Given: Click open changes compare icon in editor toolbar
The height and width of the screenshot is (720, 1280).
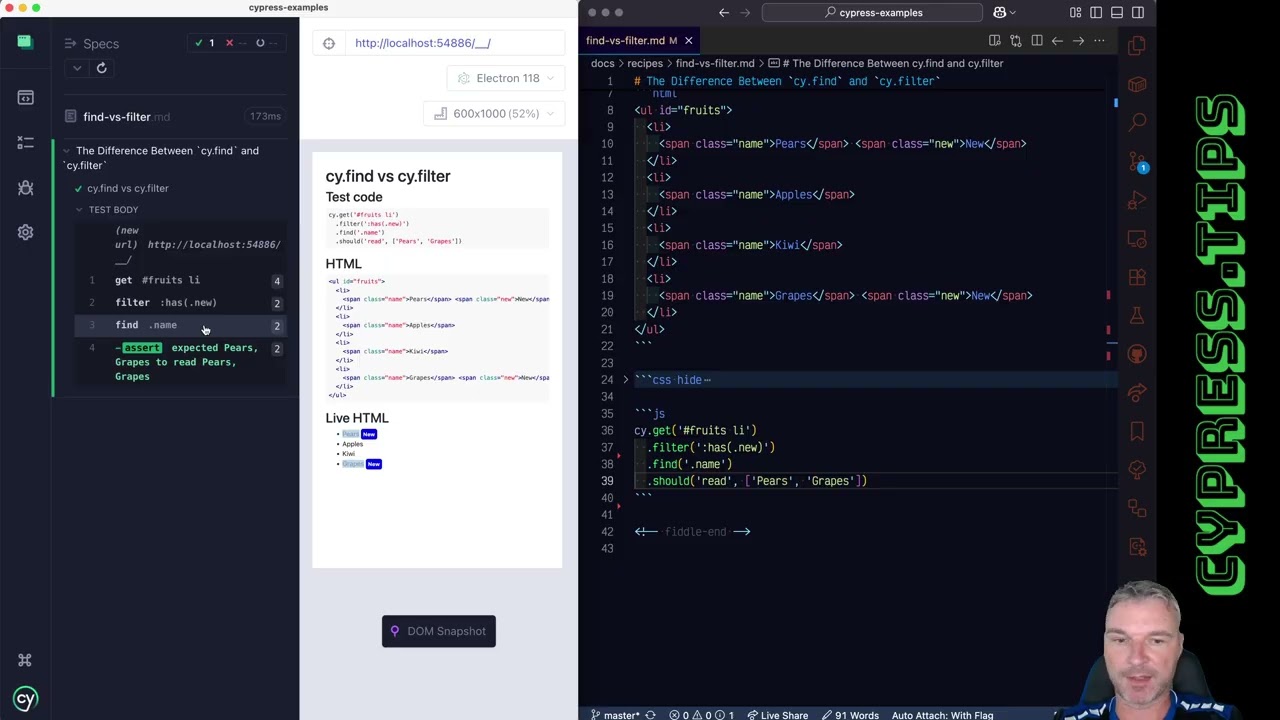Looking at the screenshot, I should coord(1016,41).
